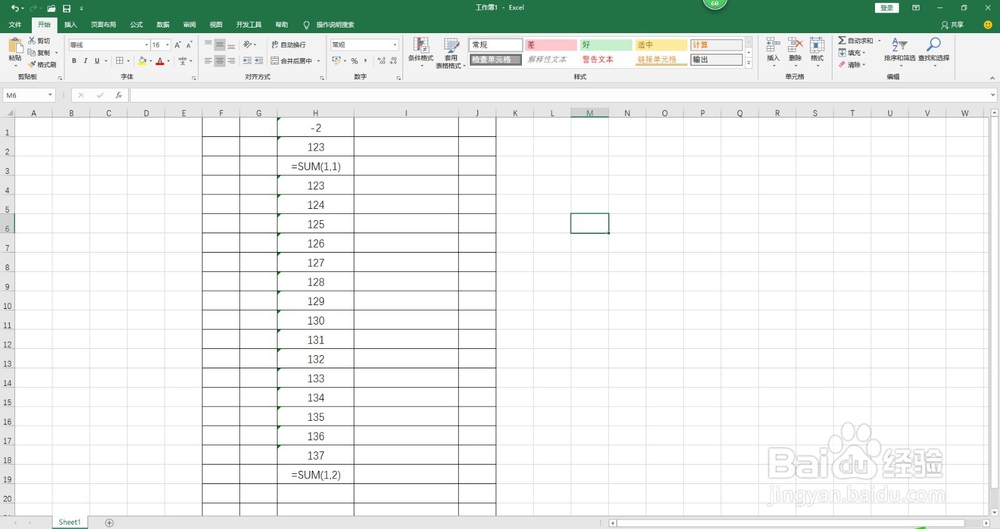This screenshot has height=529, width=1000.
Task: Open the font size 16 dropdown
Action: (168, 45)
